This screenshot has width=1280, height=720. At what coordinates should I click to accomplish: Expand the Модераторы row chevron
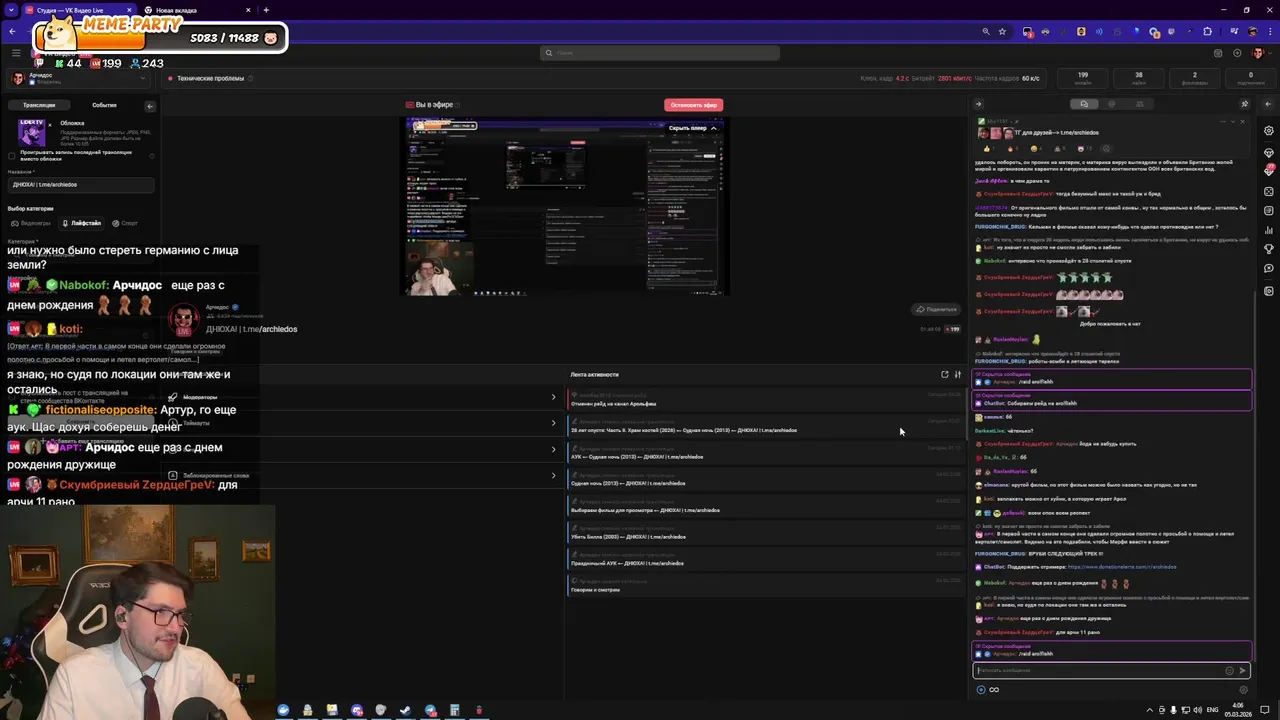click(x=553, y=397)
